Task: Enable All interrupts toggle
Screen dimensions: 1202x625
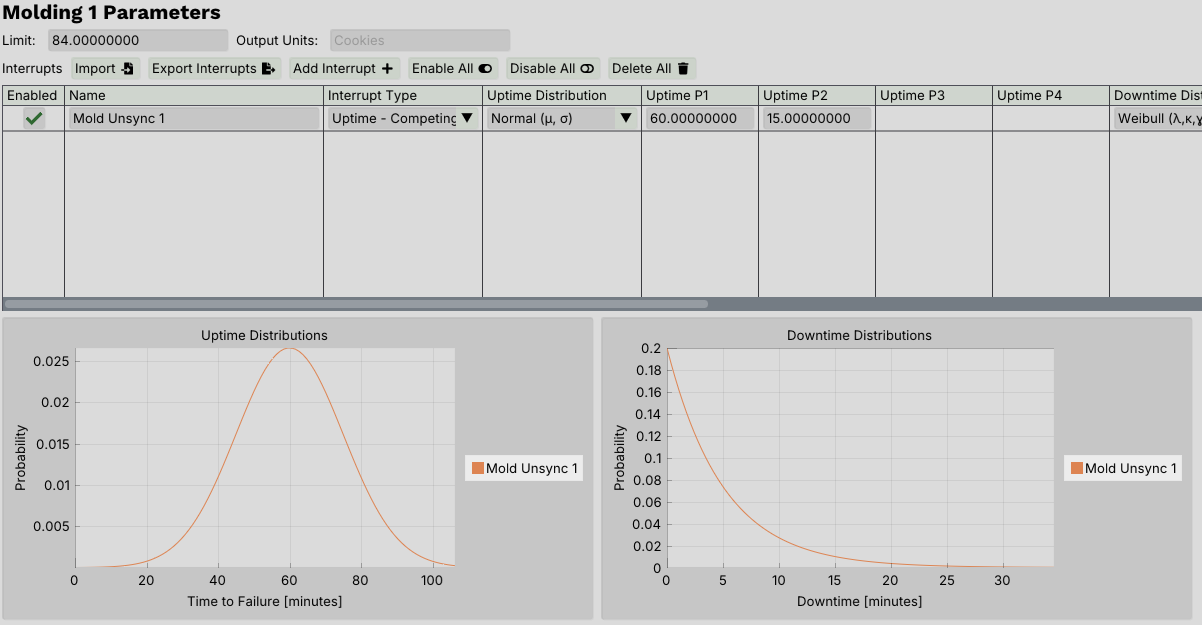Action: click(x=485, y=69)
